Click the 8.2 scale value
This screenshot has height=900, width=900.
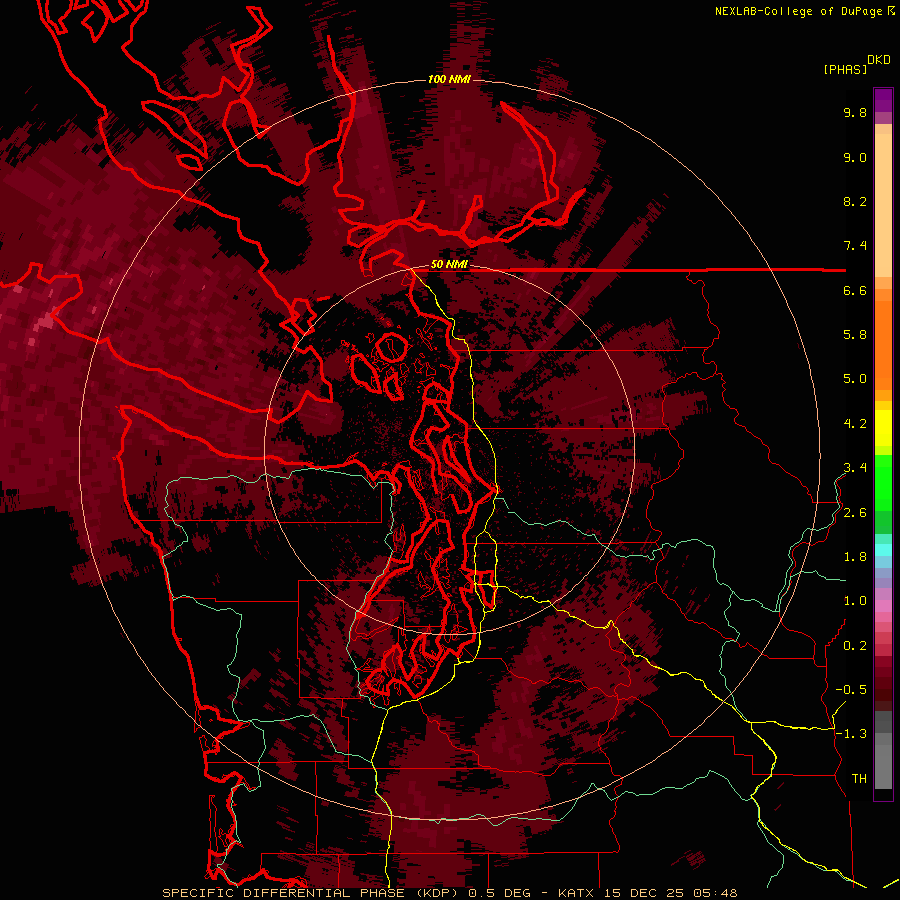tap(855, 201)
